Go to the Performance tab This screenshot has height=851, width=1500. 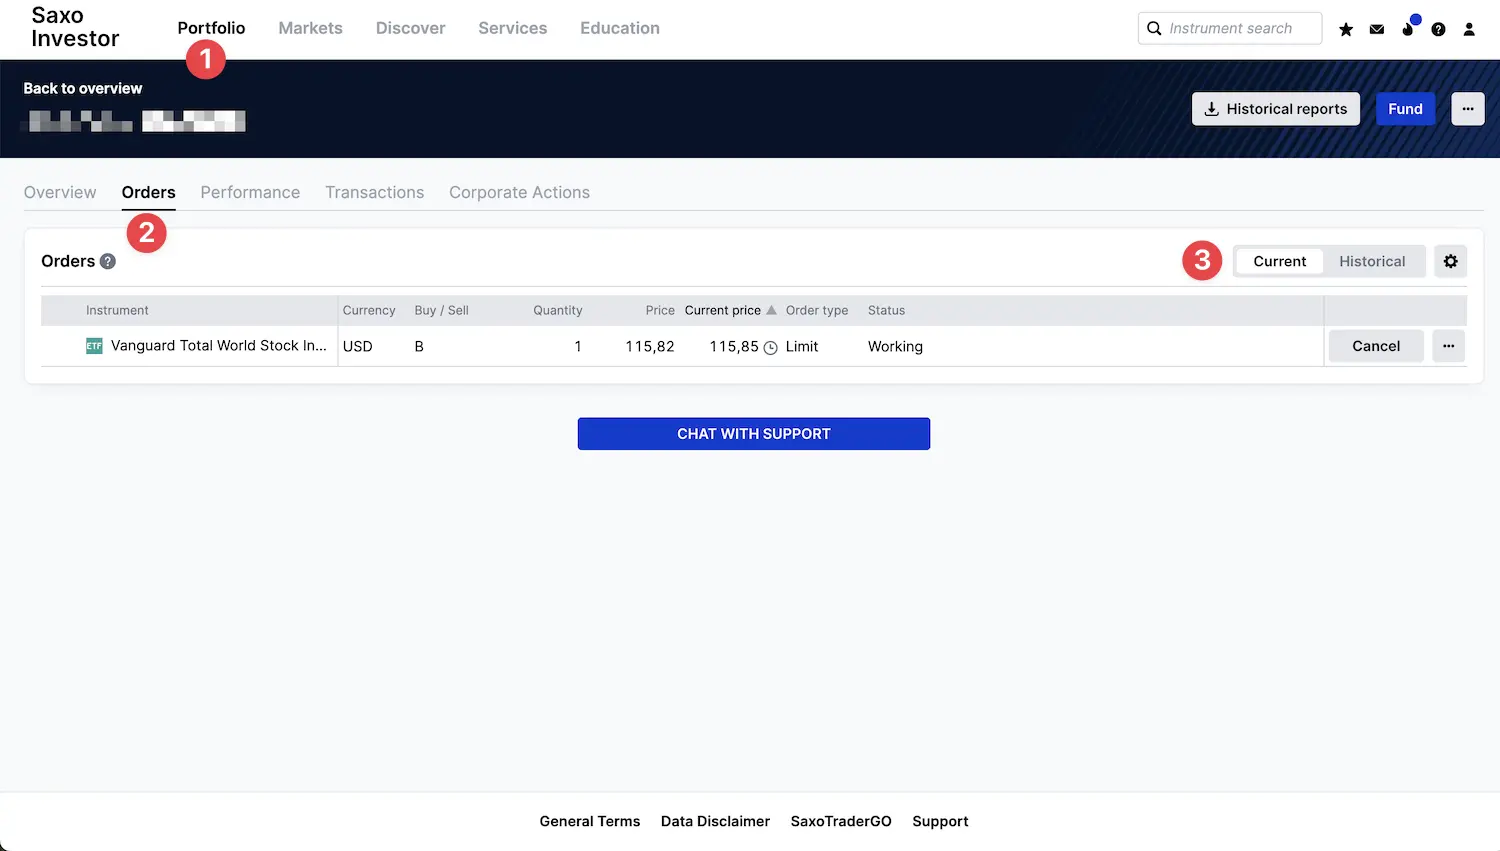250,192
